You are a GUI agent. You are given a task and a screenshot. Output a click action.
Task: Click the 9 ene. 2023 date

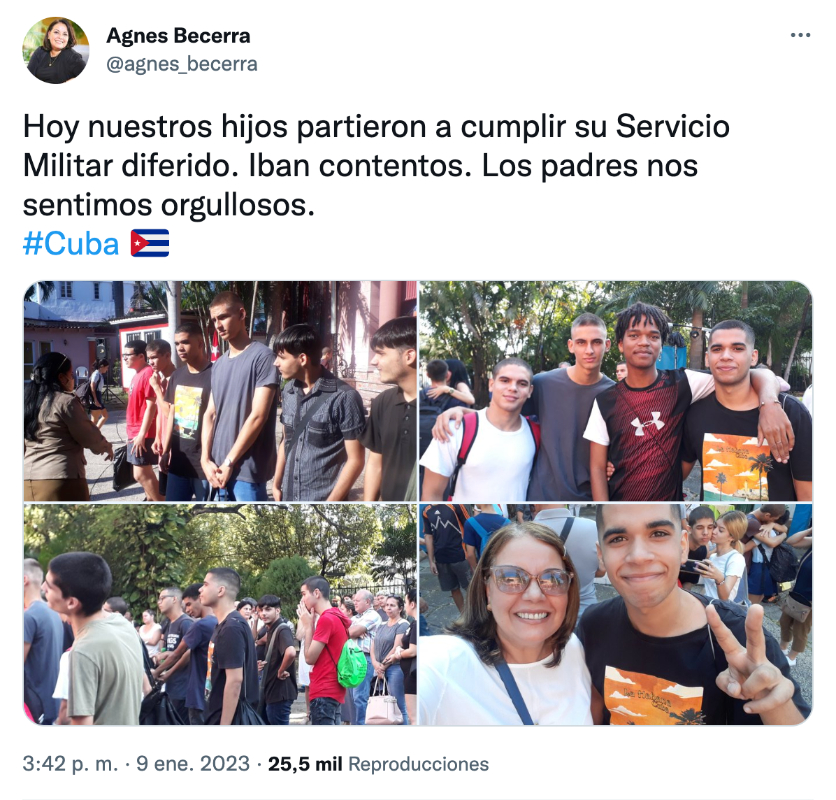[x=193, y=764]
